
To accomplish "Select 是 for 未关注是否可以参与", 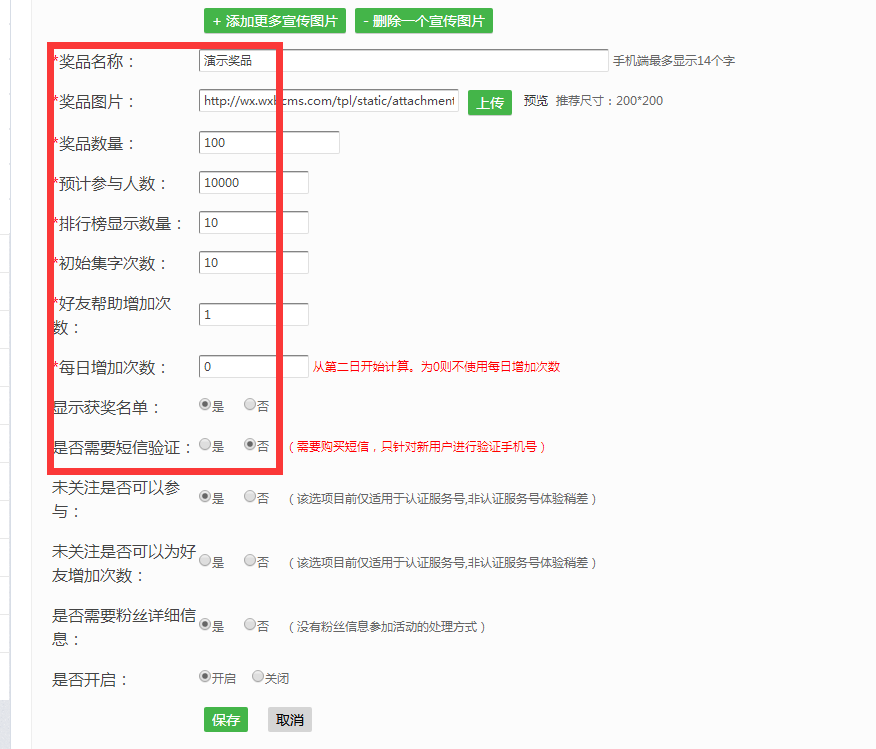I will (206, 497).
